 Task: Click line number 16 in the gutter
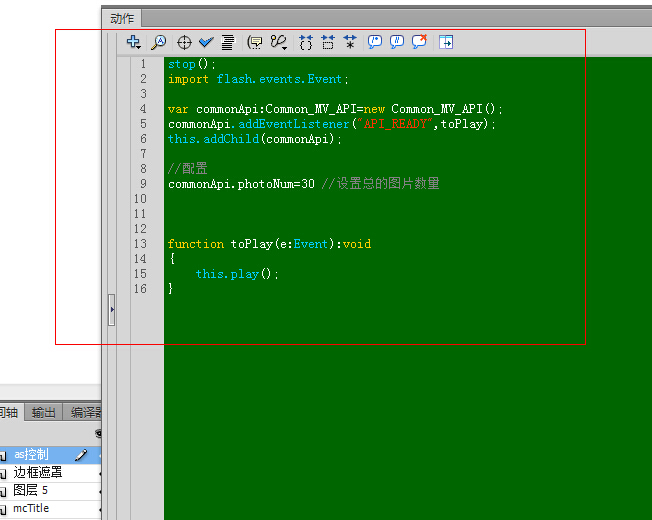click(x=140, y=289)
